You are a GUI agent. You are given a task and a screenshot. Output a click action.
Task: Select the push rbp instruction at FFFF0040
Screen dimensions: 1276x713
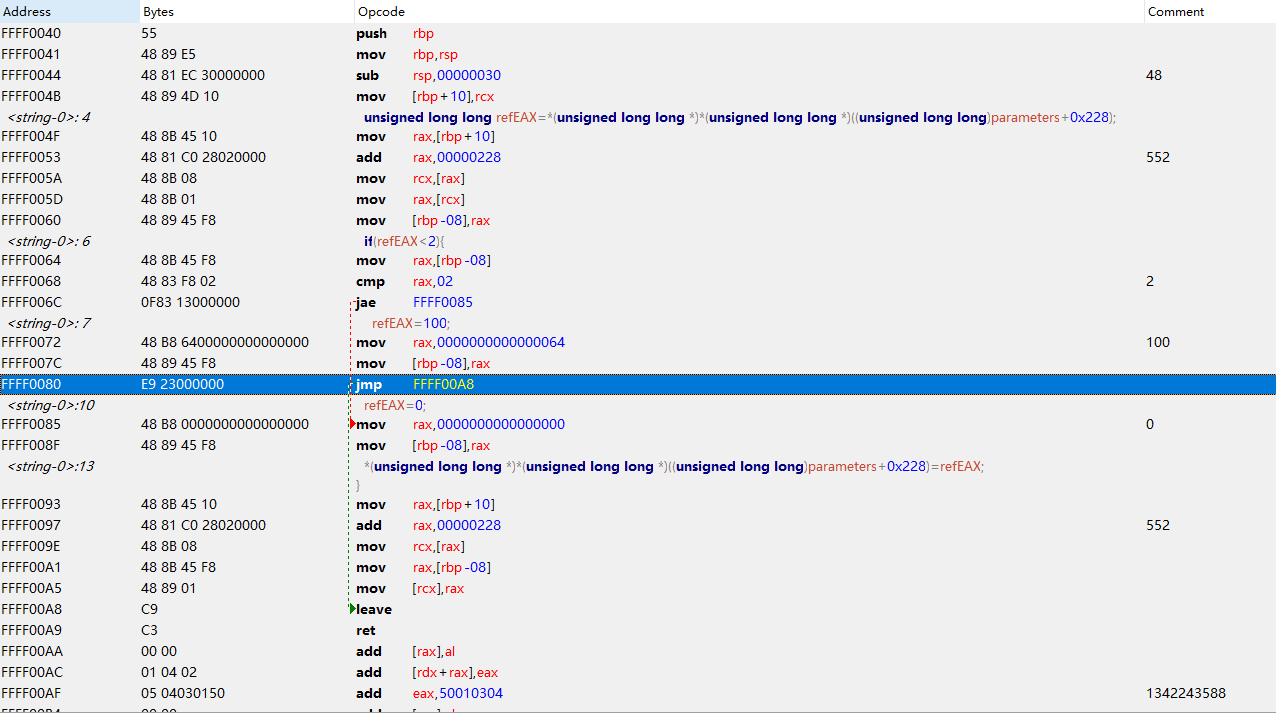point(400,33)
